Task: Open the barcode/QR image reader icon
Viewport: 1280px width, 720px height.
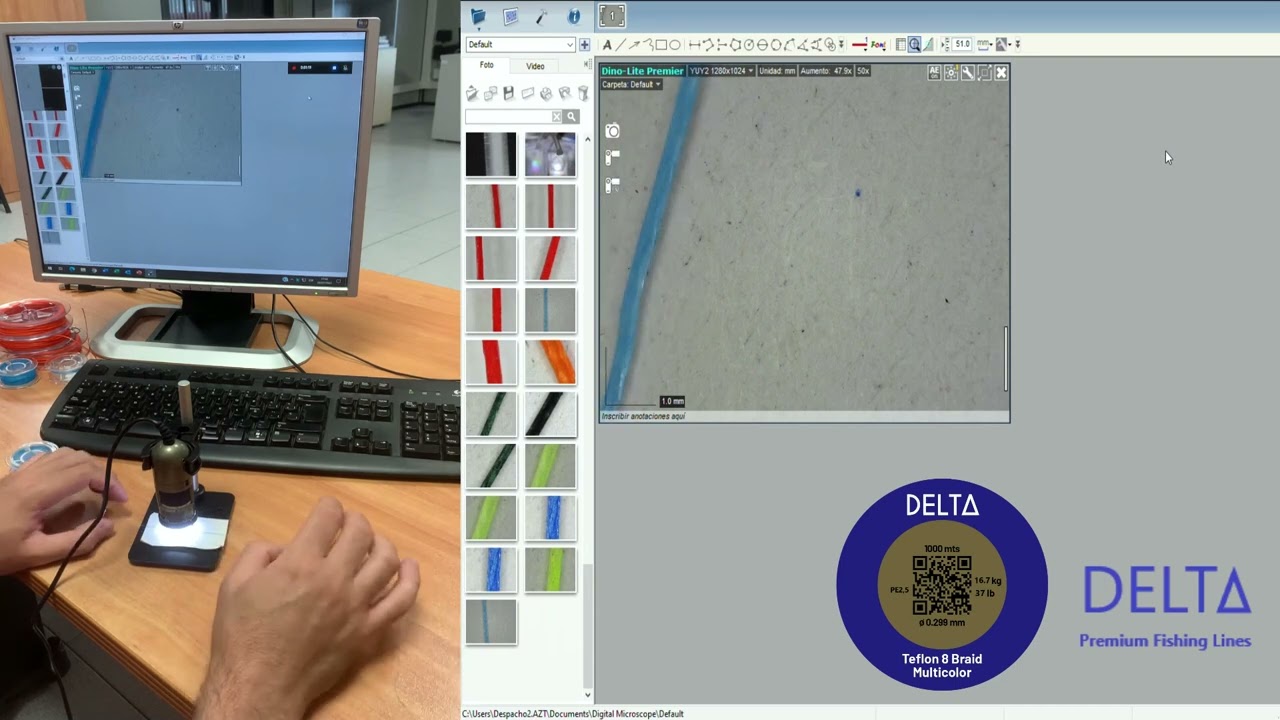Action: tap(511, 16)
